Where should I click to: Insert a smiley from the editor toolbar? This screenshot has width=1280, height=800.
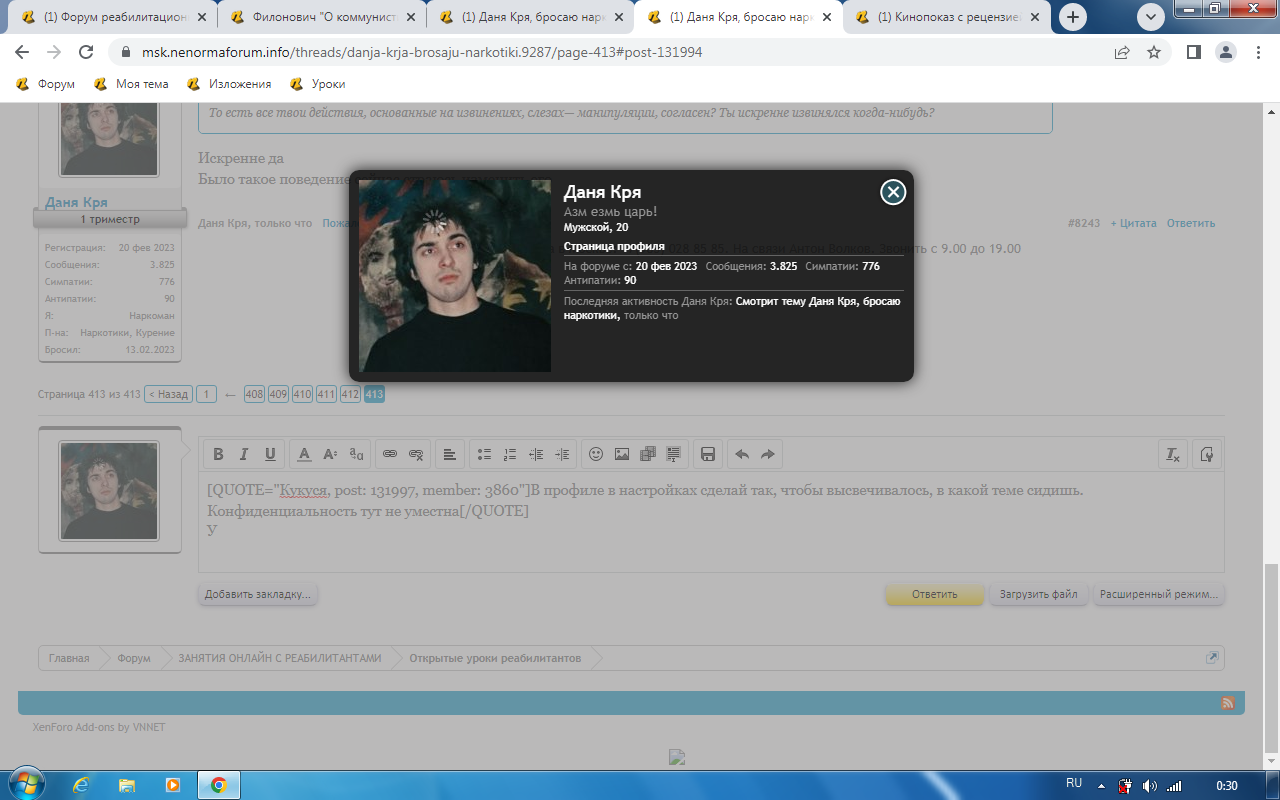point(596,454)
